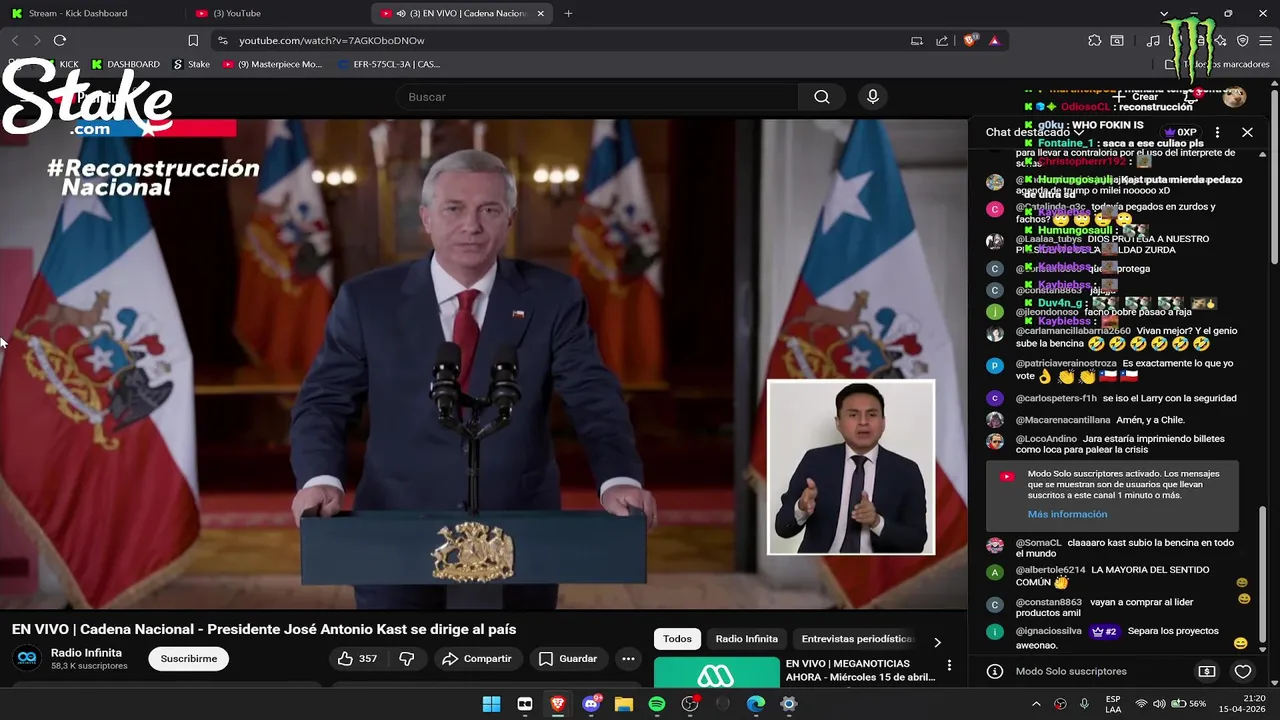Click the YouTube Buscar search field
The image size is (1280, 720).
tap(596, 97)
